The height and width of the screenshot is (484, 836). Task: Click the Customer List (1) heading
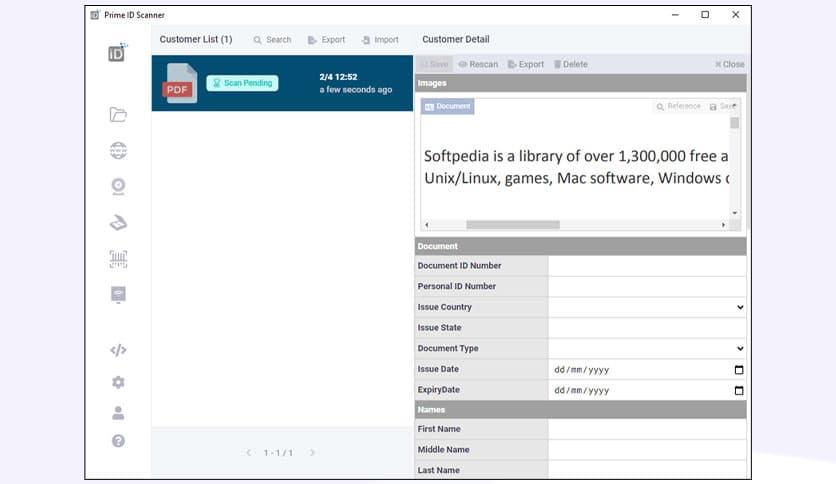196,39
